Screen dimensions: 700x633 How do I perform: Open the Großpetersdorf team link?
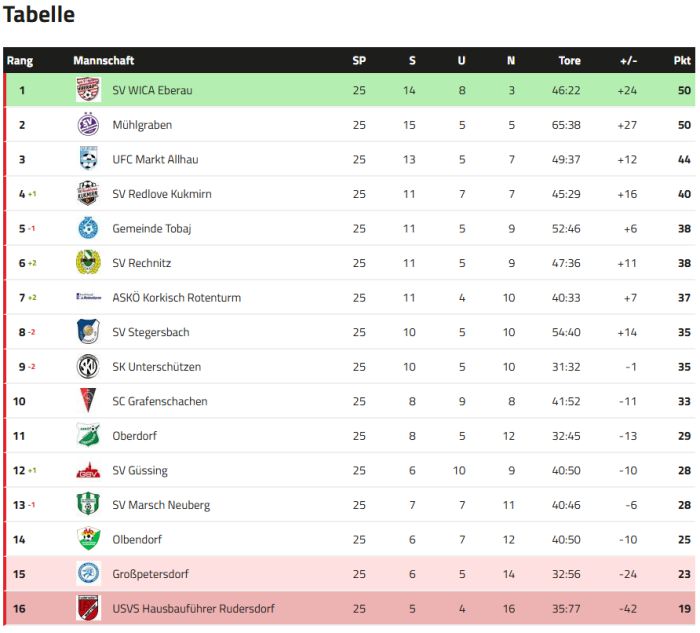pyautogui.click(x=150, y=574)
